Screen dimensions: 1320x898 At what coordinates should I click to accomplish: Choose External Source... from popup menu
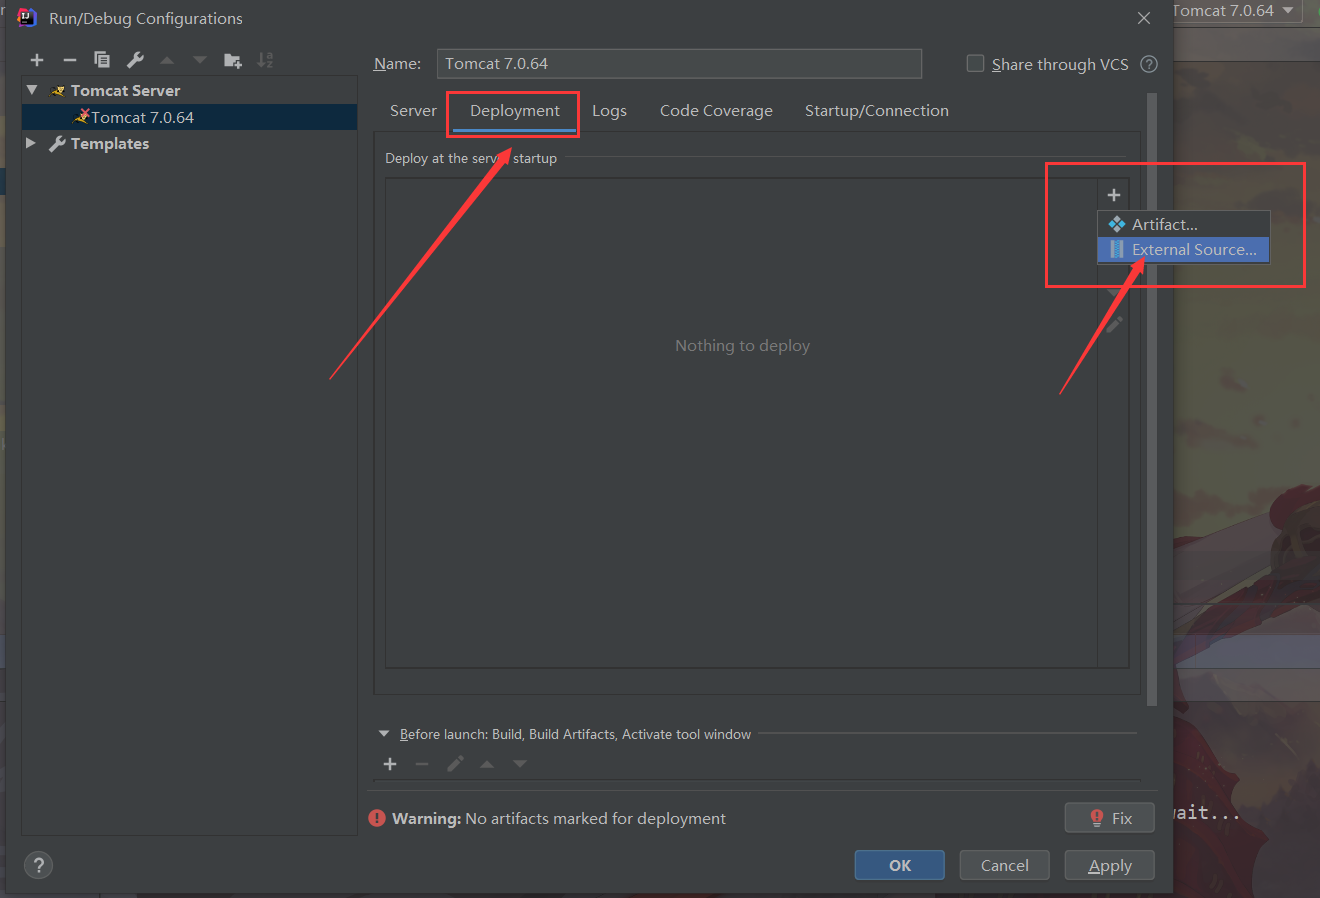pos(1184,250)
